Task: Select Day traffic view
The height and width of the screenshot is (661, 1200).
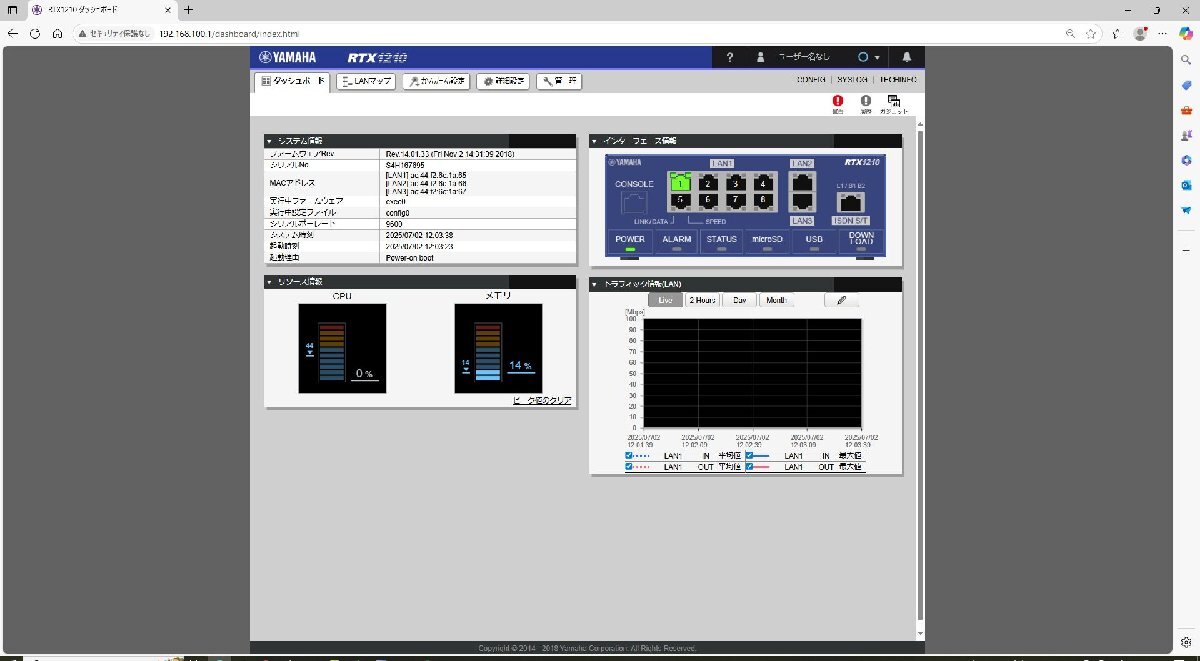Action: click(x=739, y=300)
